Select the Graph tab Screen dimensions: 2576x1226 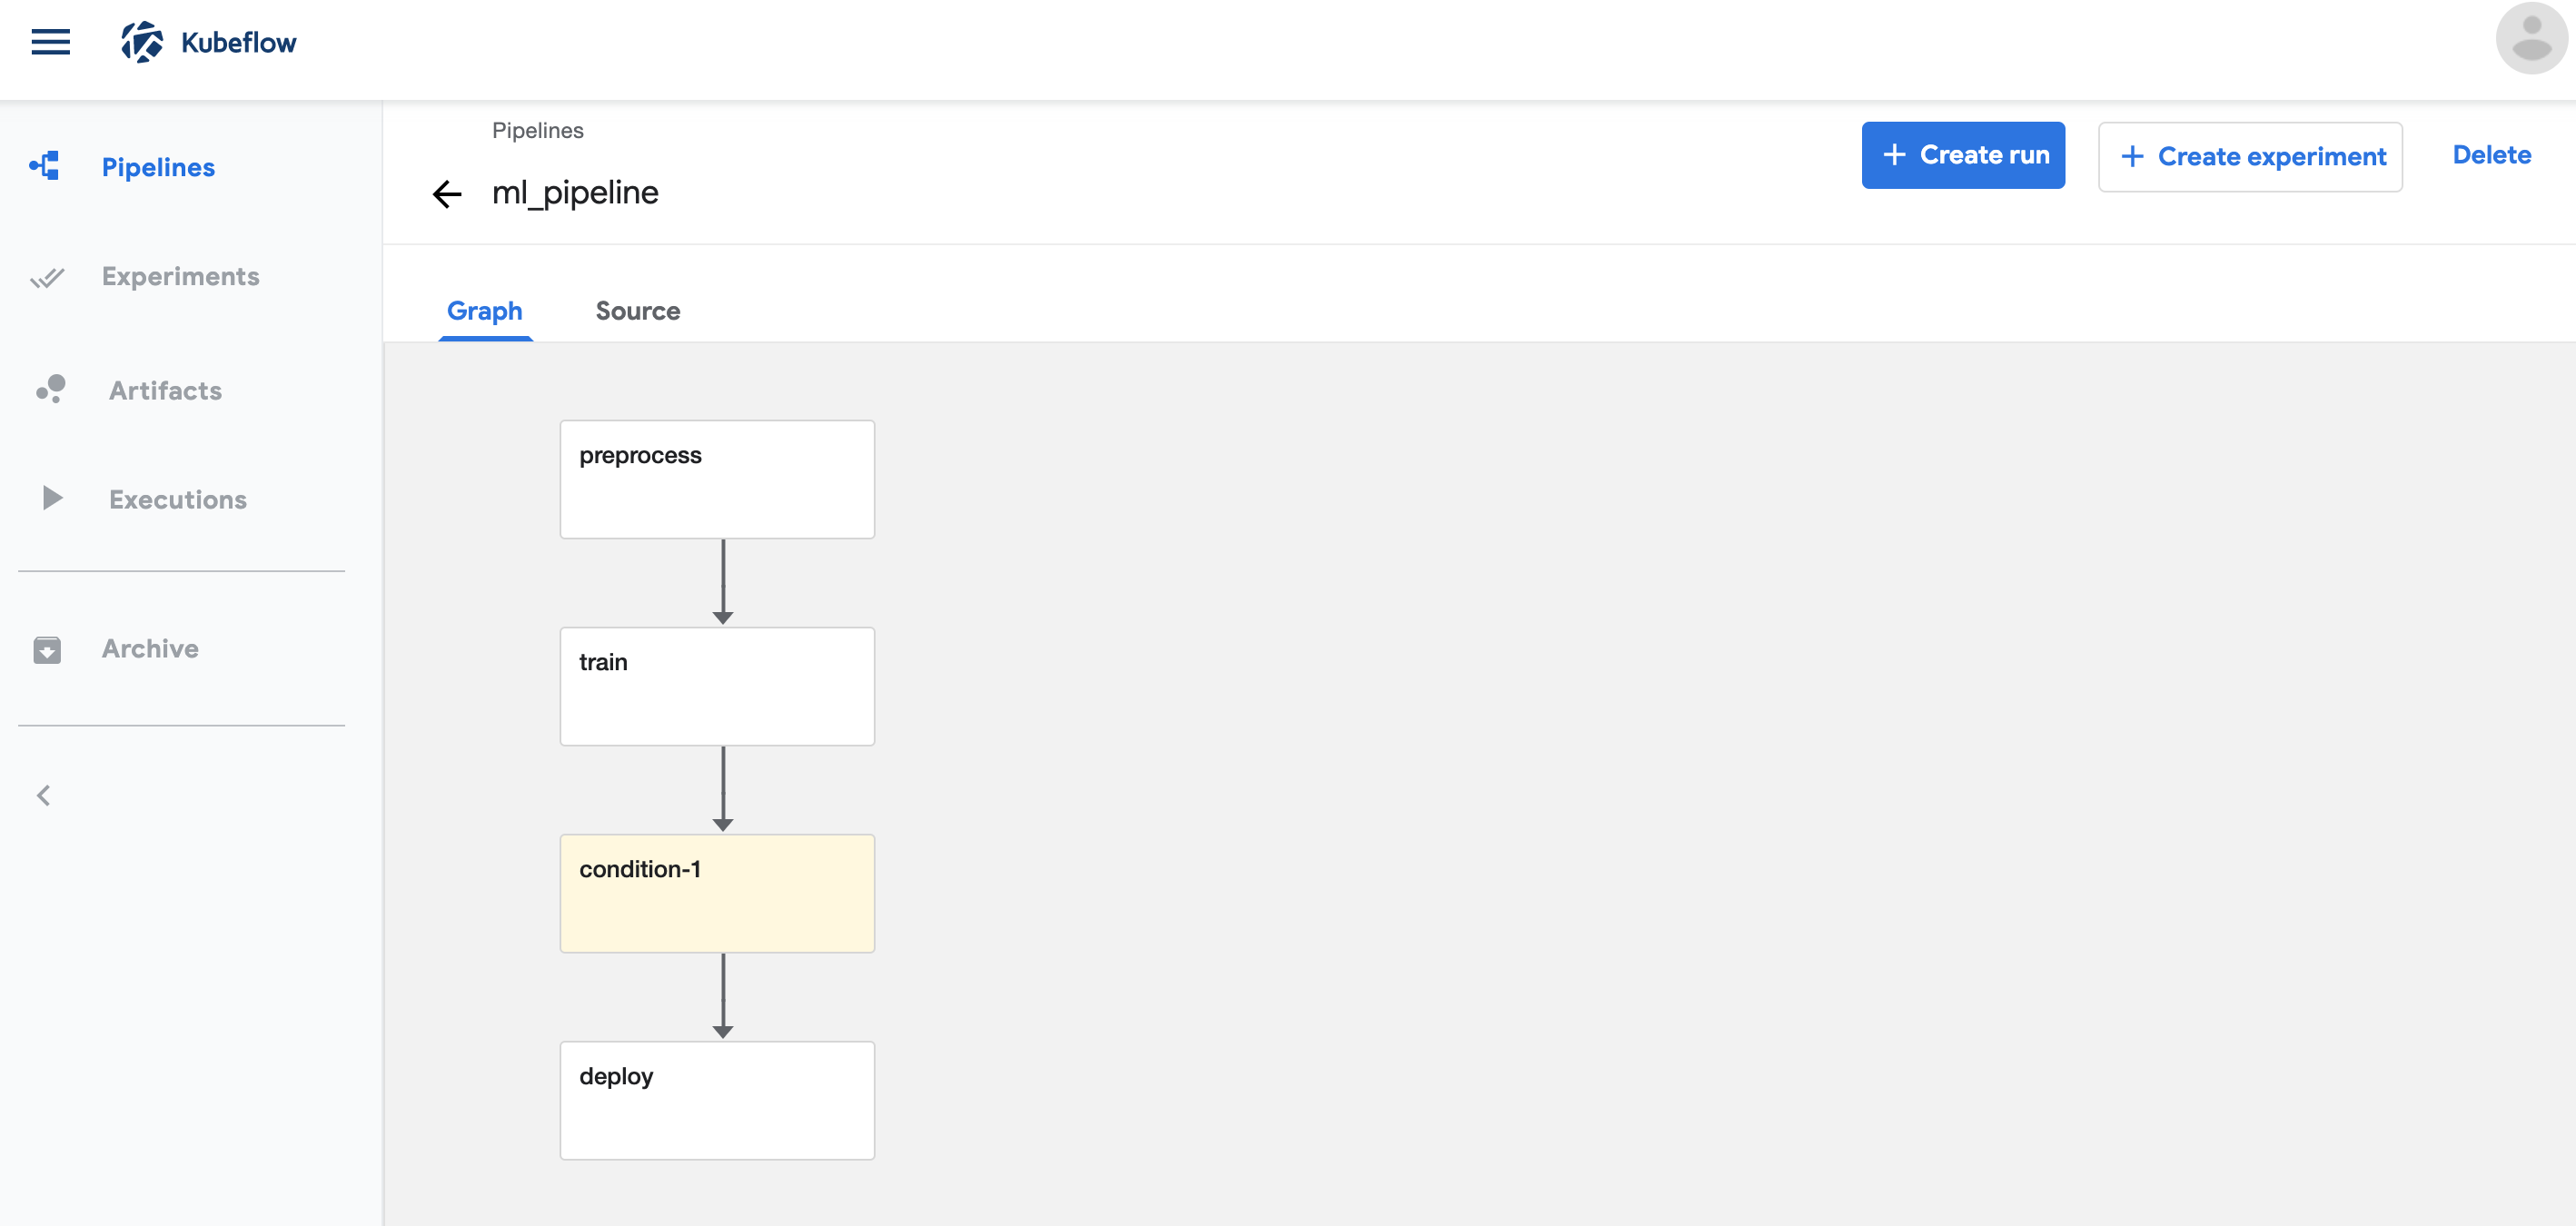point(486,309)
